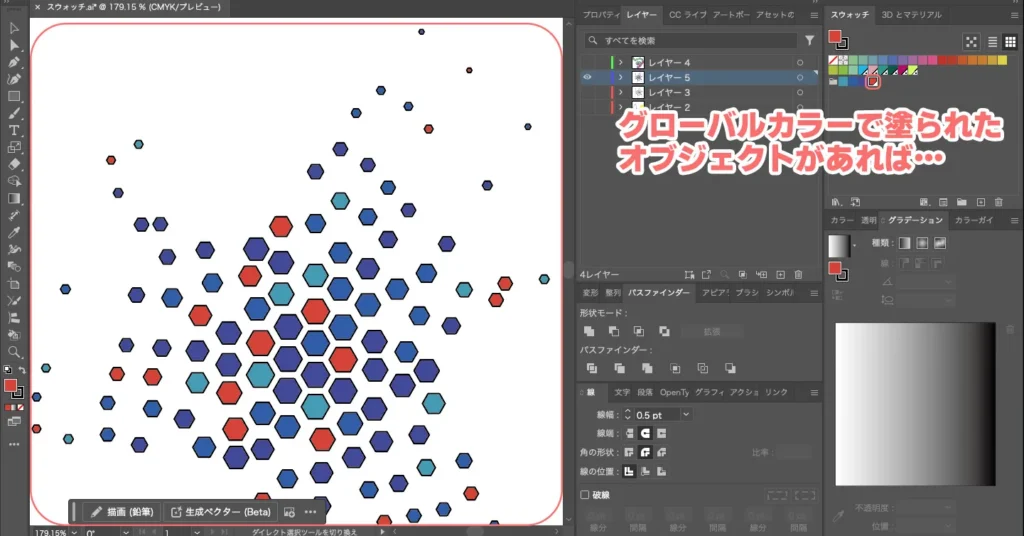Click the Unite shape mode icon
This screenshot has width=1024, height=536.
589,331
